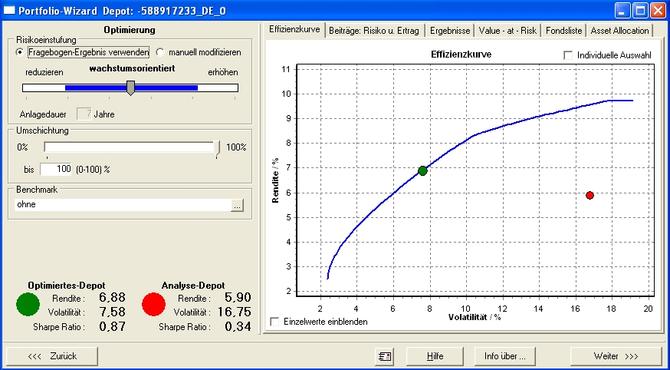Screen dimensions: 670x370
Task: Click the red Analyse-Depot circle indicator
Action: pyautogui.click(x=153, y=304)
